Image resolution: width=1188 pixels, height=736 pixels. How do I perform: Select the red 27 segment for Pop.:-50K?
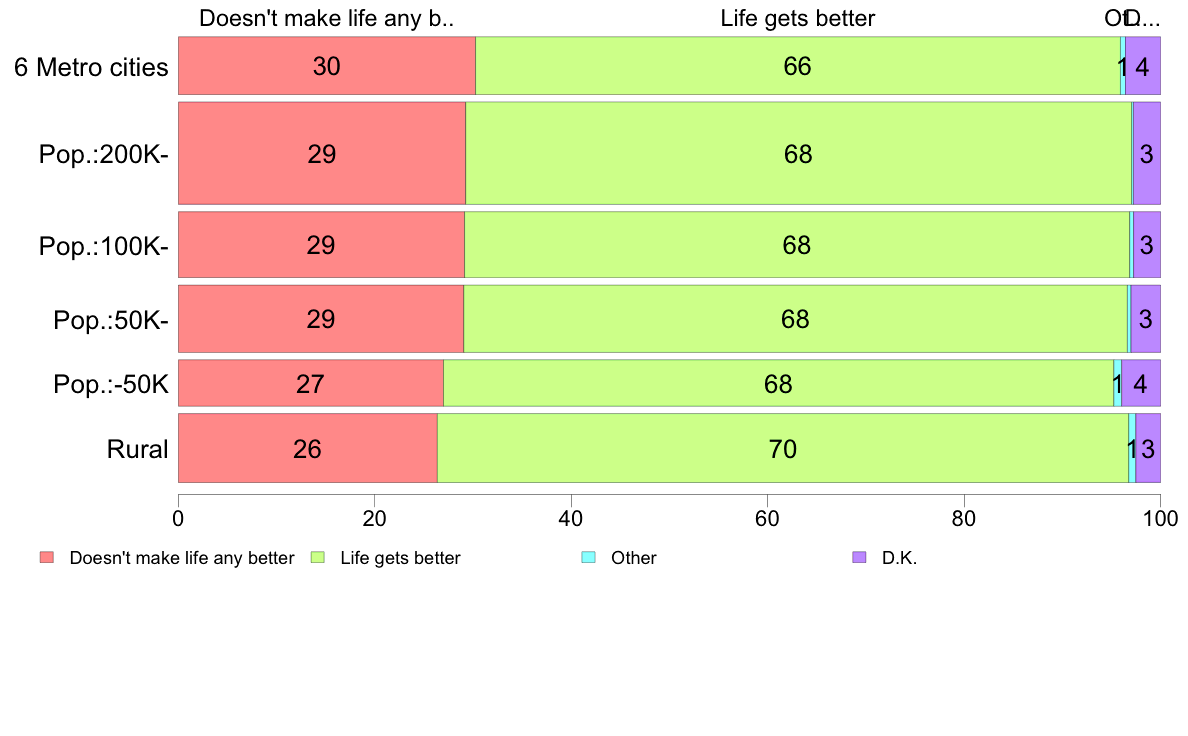(x=311, y=384)
